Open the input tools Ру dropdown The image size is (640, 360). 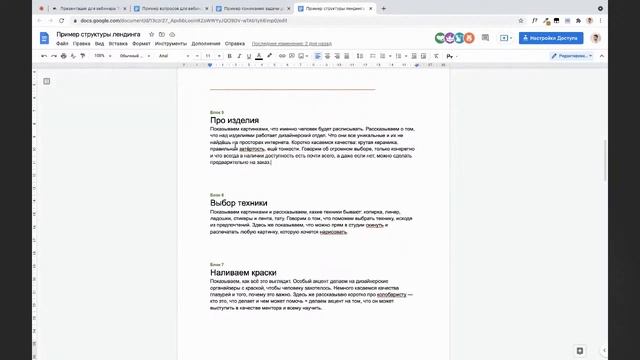451,56
